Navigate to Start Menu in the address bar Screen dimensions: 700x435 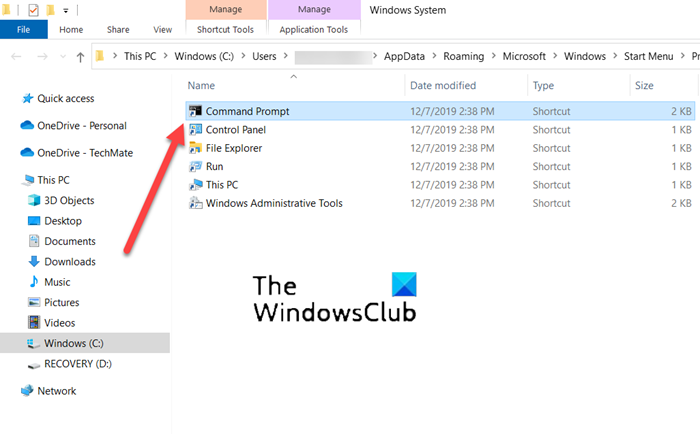point(649,56)
